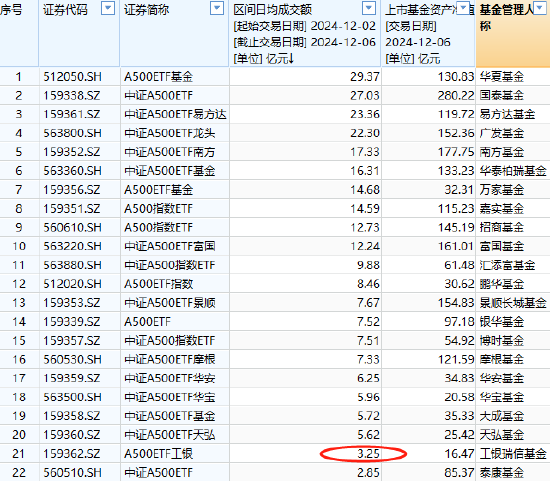Click code cell 563800.SH
This screenshot has width=550, height=481.
coord(72,133)
